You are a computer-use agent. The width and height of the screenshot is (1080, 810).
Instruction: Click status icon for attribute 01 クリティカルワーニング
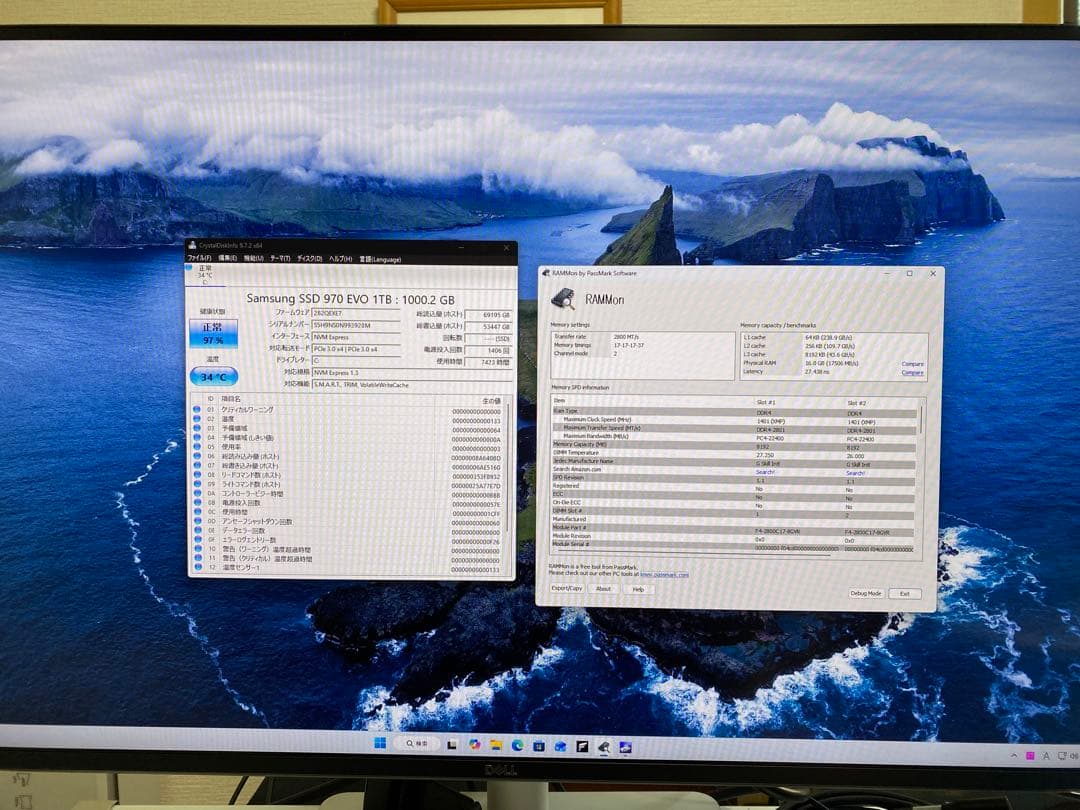pyautogui.click(x=197, y=409)
